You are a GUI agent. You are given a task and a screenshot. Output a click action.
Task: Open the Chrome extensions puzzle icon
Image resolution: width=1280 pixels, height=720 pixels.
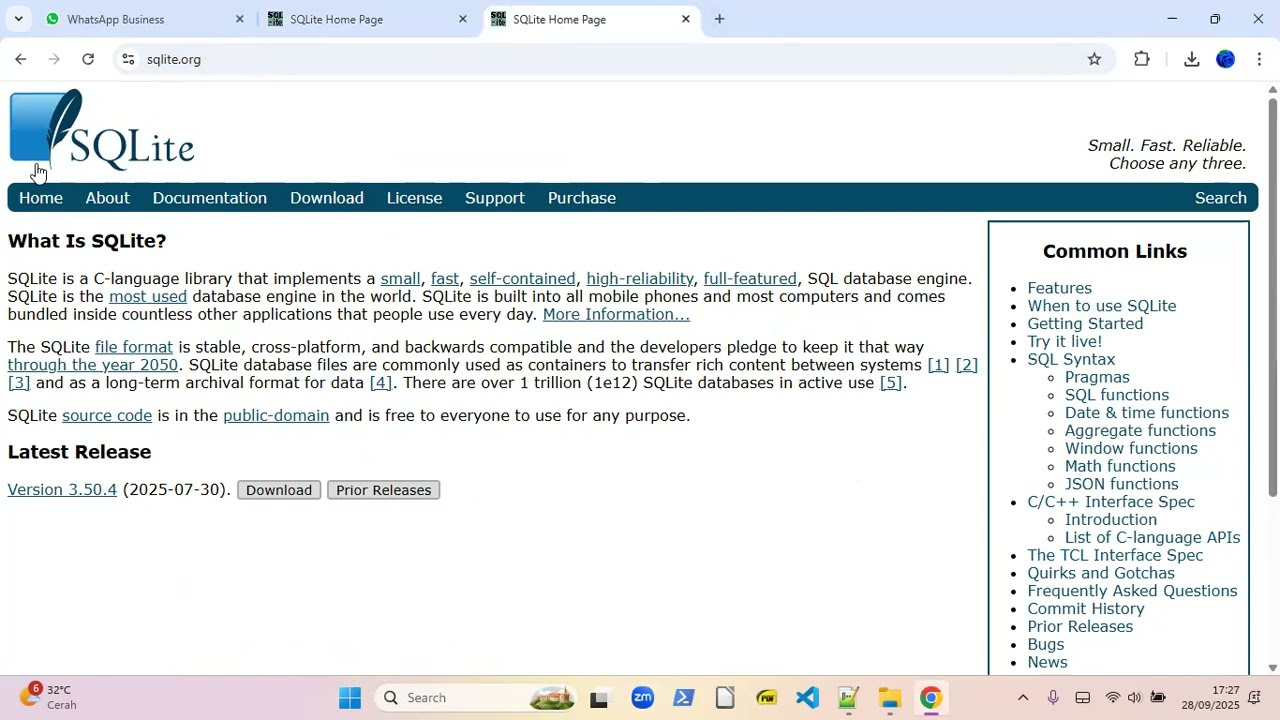click(x=1142, y=59)
